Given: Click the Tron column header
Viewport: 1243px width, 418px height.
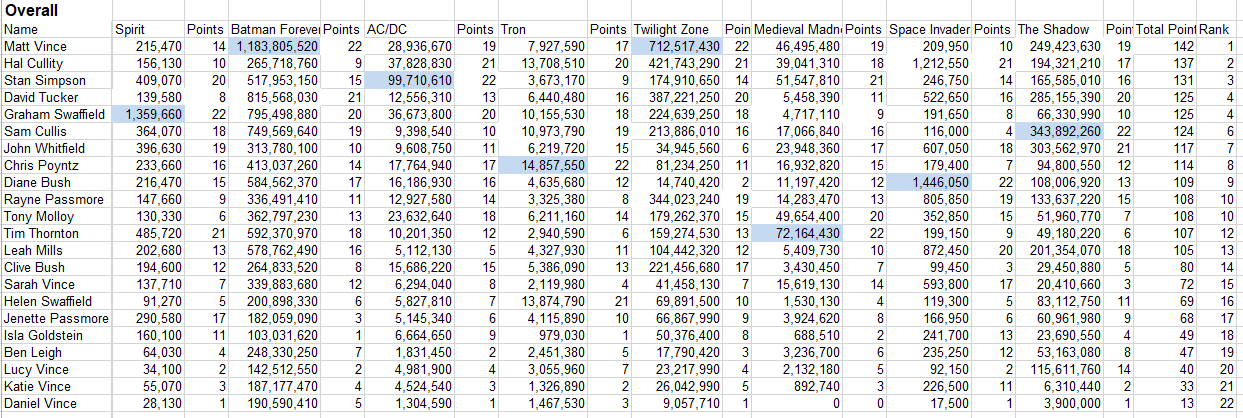Looking at the screenshot, I should point(542,30).
